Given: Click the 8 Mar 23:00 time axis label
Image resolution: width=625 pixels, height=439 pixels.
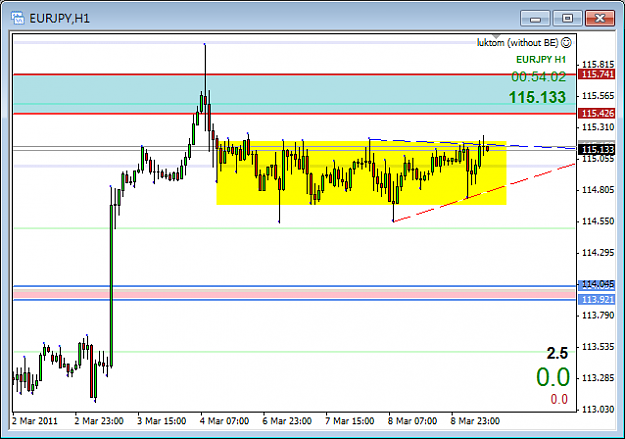Looking at the screenshot, I should coord(475,421).
